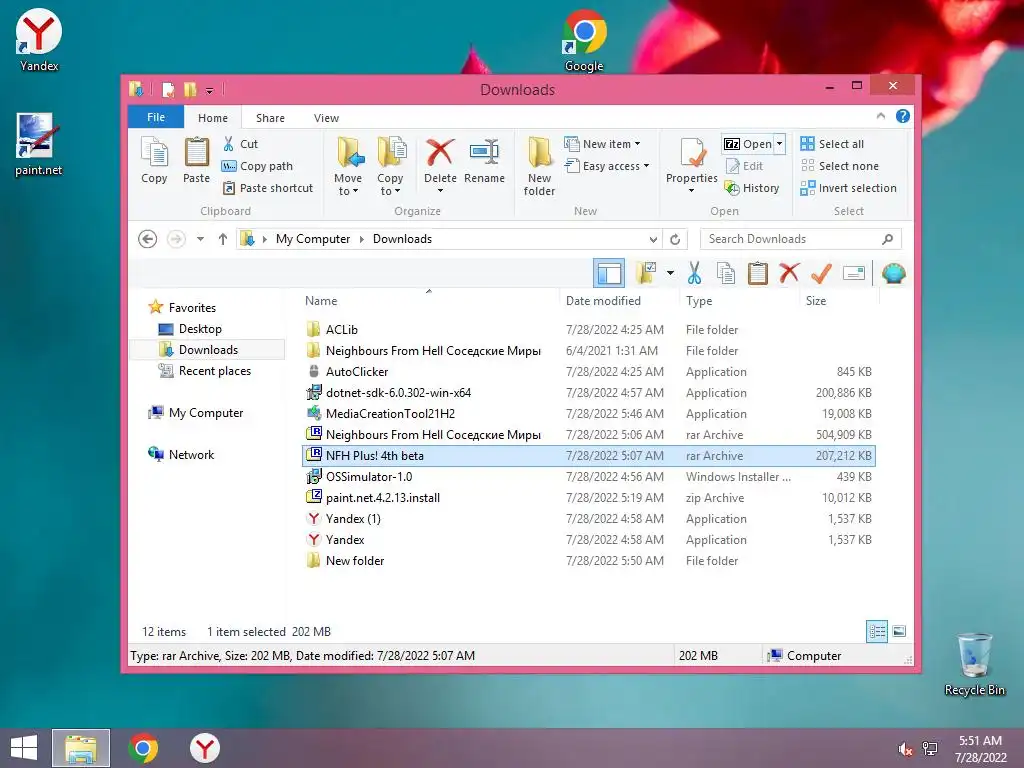This screenshot has height=768, width=1024.
Task: Refresh the Downloads folder
Action: click(x=675, y=239)
